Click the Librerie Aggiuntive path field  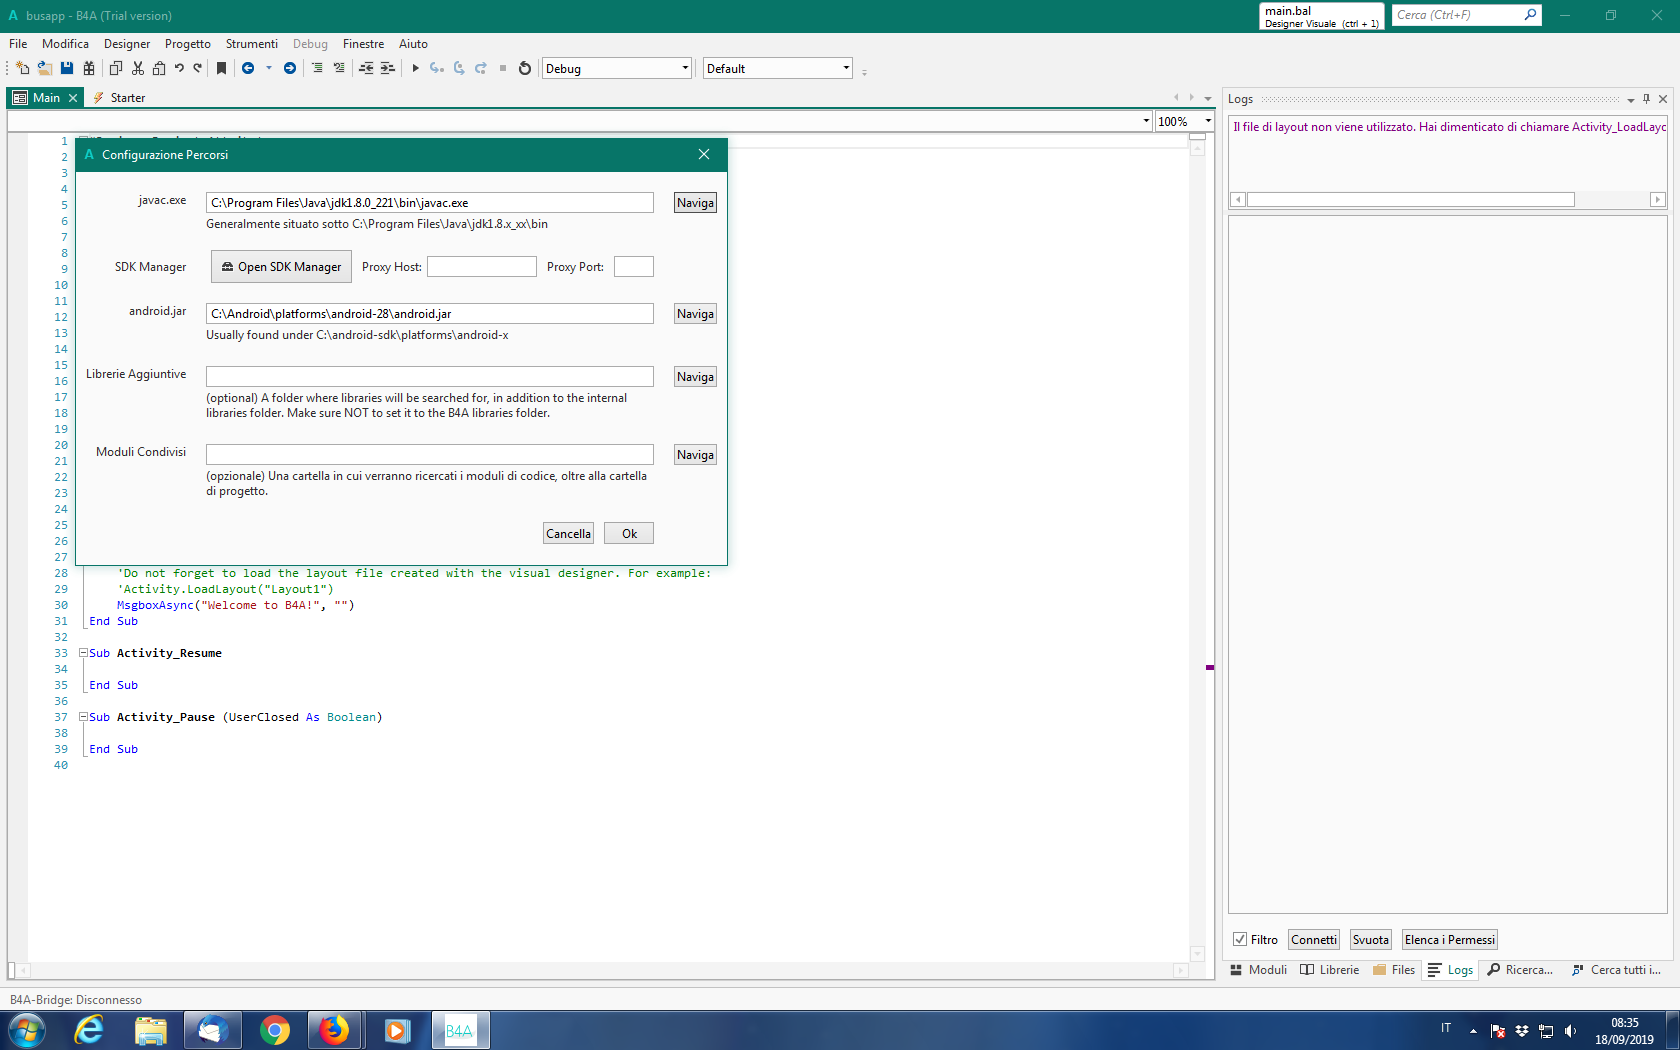click(430, 377)
